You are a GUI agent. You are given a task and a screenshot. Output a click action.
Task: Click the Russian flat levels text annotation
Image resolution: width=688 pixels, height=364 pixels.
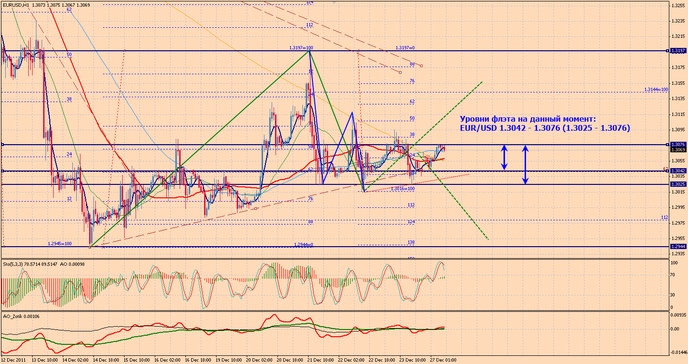[545, 123]
